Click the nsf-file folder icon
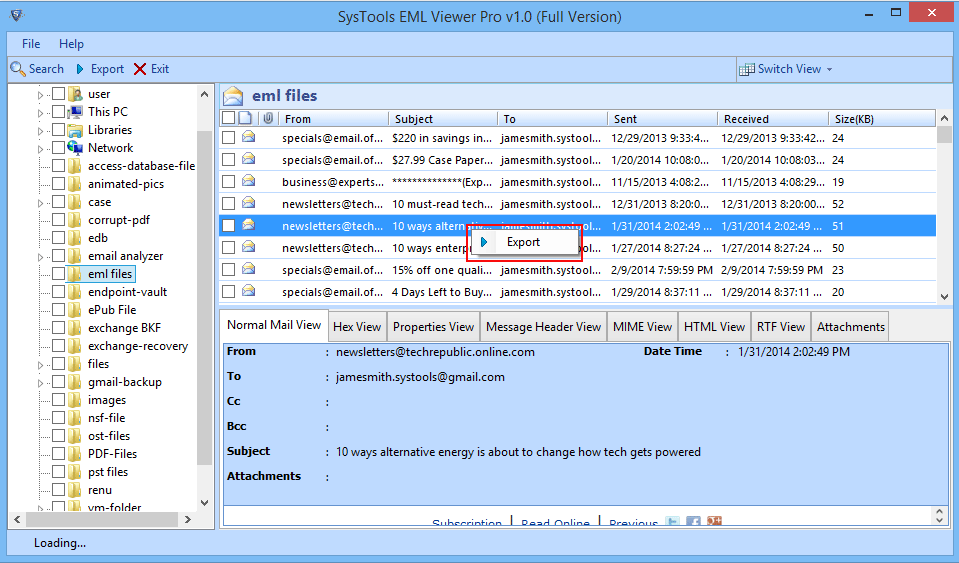 [75, 418]
